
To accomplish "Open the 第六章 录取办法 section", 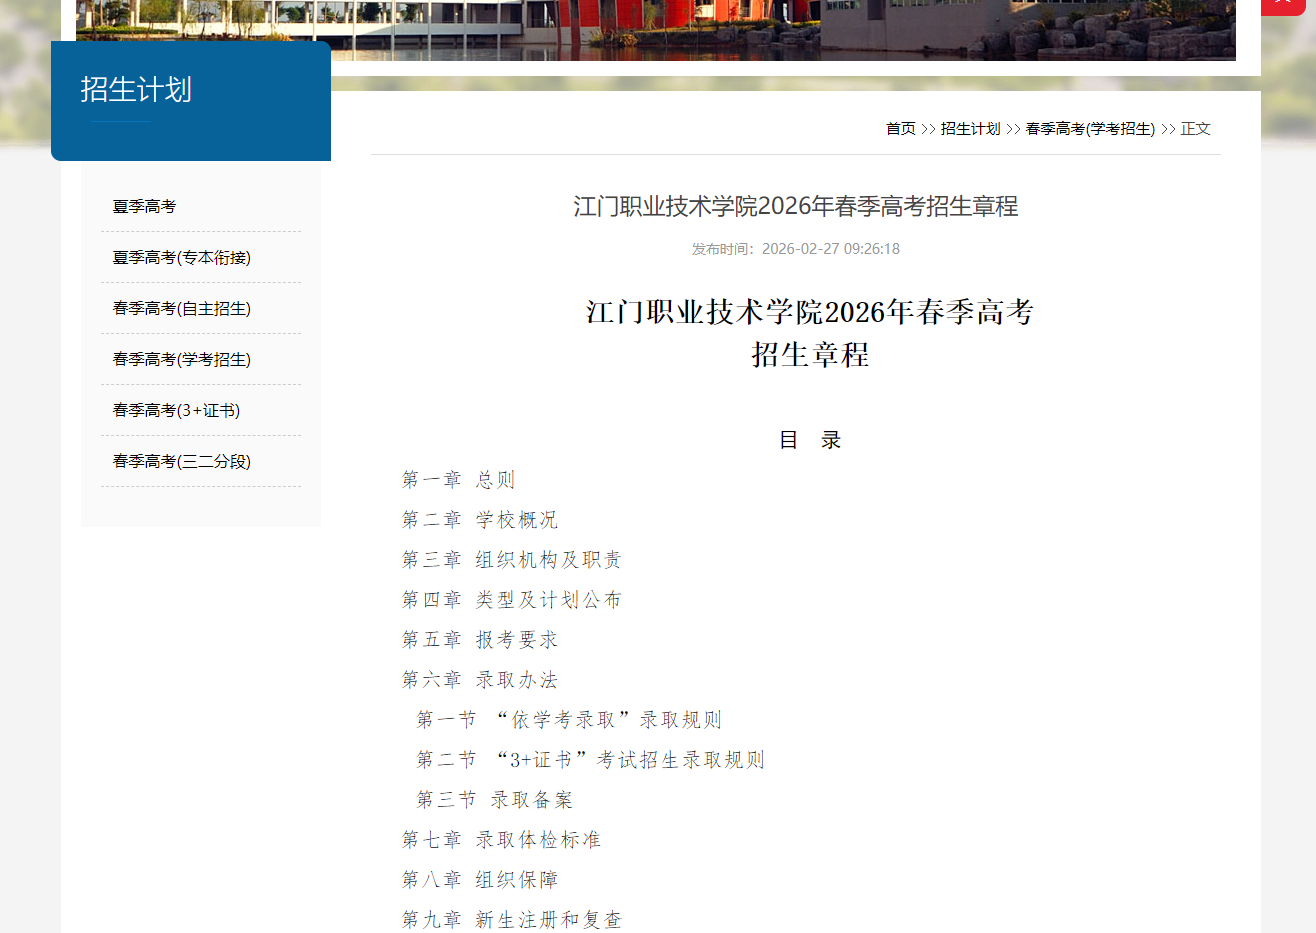I will coord(480,679).
